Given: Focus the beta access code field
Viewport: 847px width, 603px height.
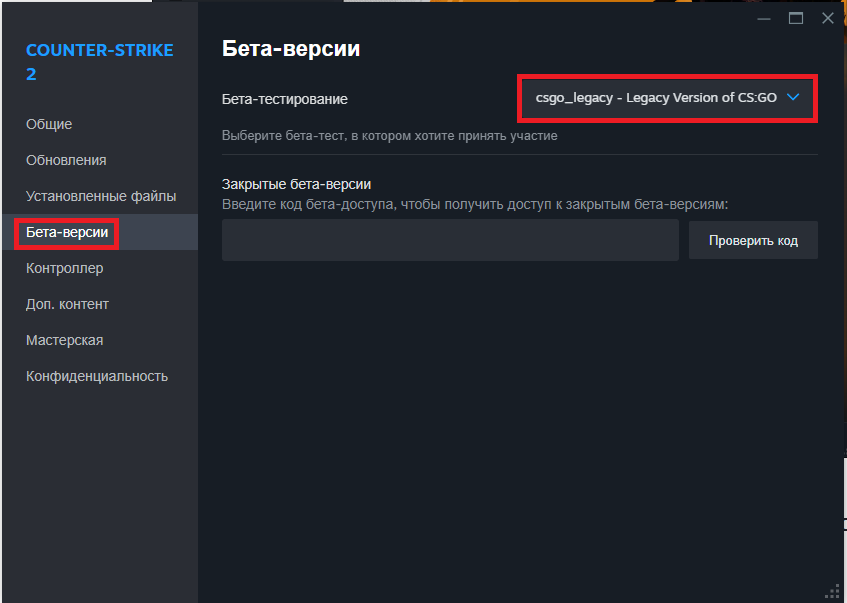Looking at the screenshot, I should (x=450, y=240).
